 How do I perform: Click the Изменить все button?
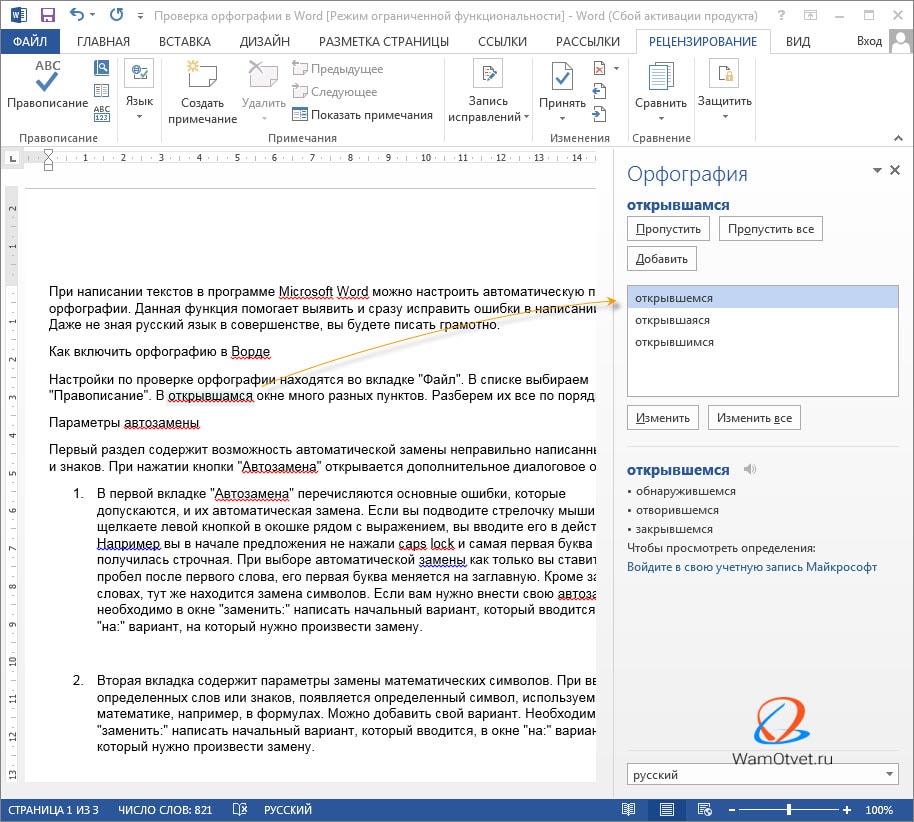[754, 418]
